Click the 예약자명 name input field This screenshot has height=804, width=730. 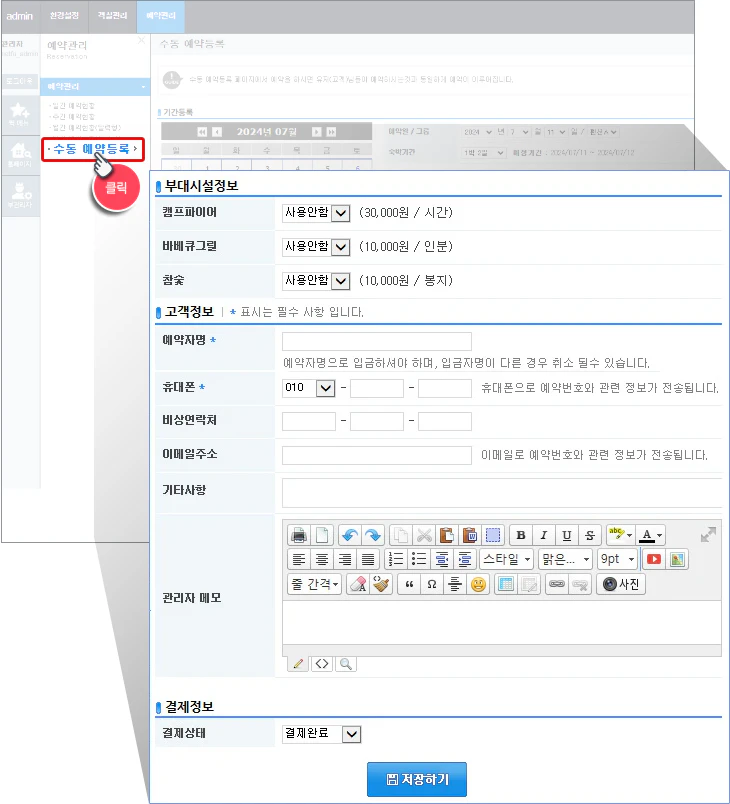pyautogui.click(x=377, y=341)
